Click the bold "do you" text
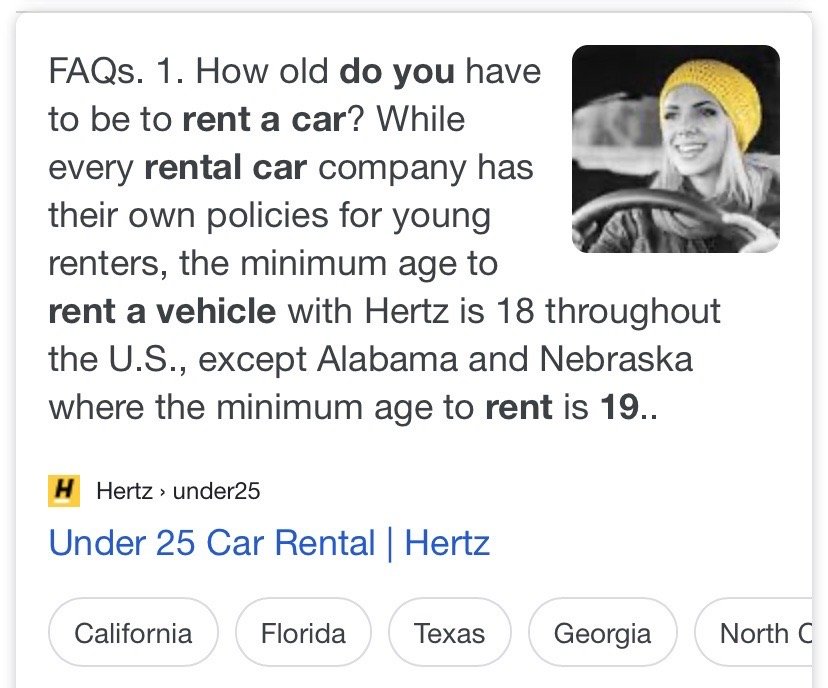Screen dimensions: 828x688 397,71
